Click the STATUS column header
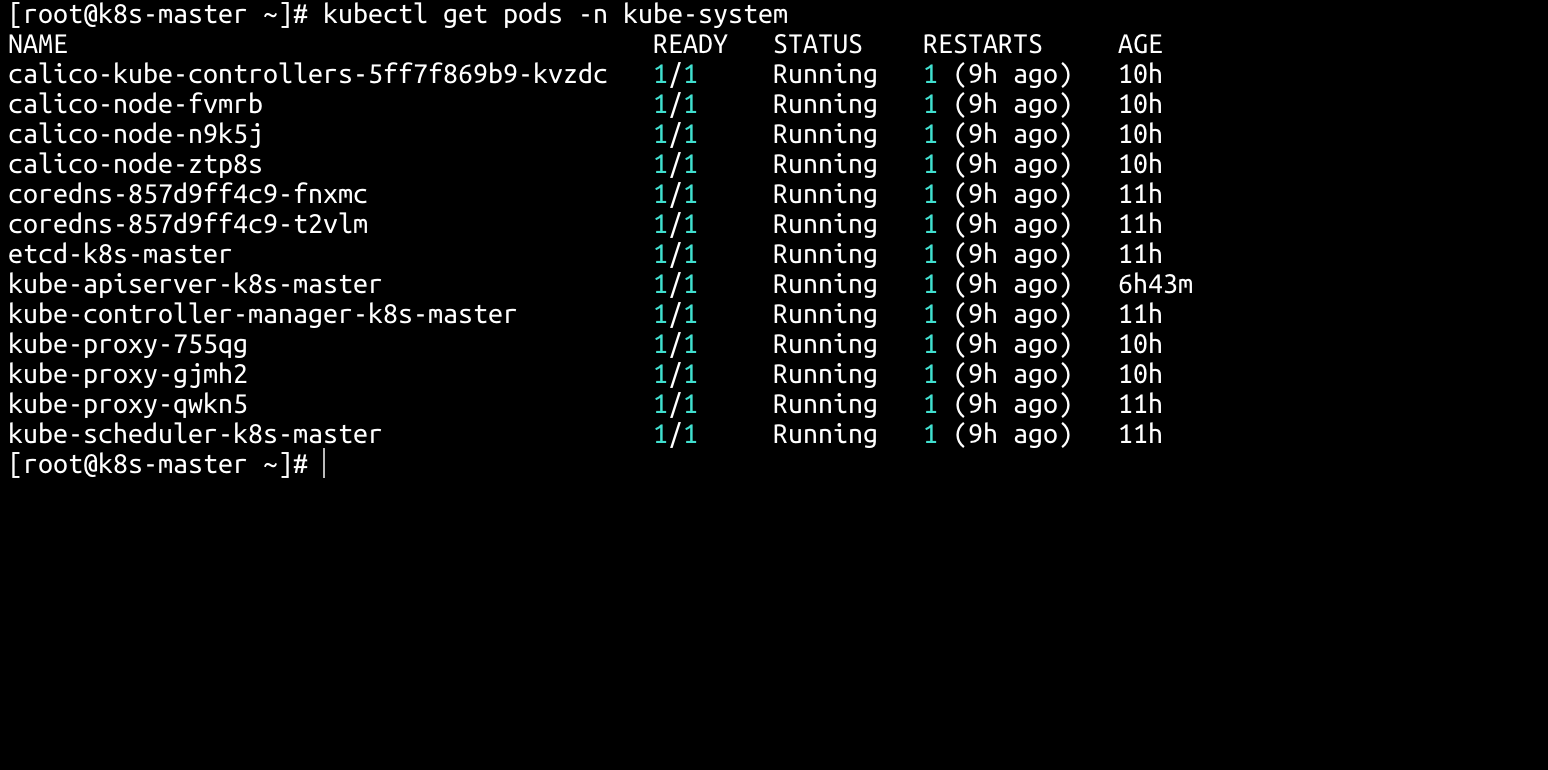This screenshot has height=770, width=1548. pyautogui.click(x=817, y=45)
